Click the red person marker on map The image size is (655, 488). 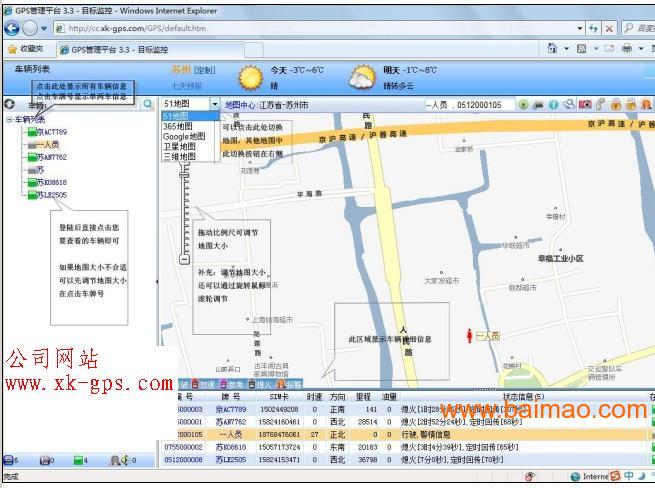click(469, 337)
